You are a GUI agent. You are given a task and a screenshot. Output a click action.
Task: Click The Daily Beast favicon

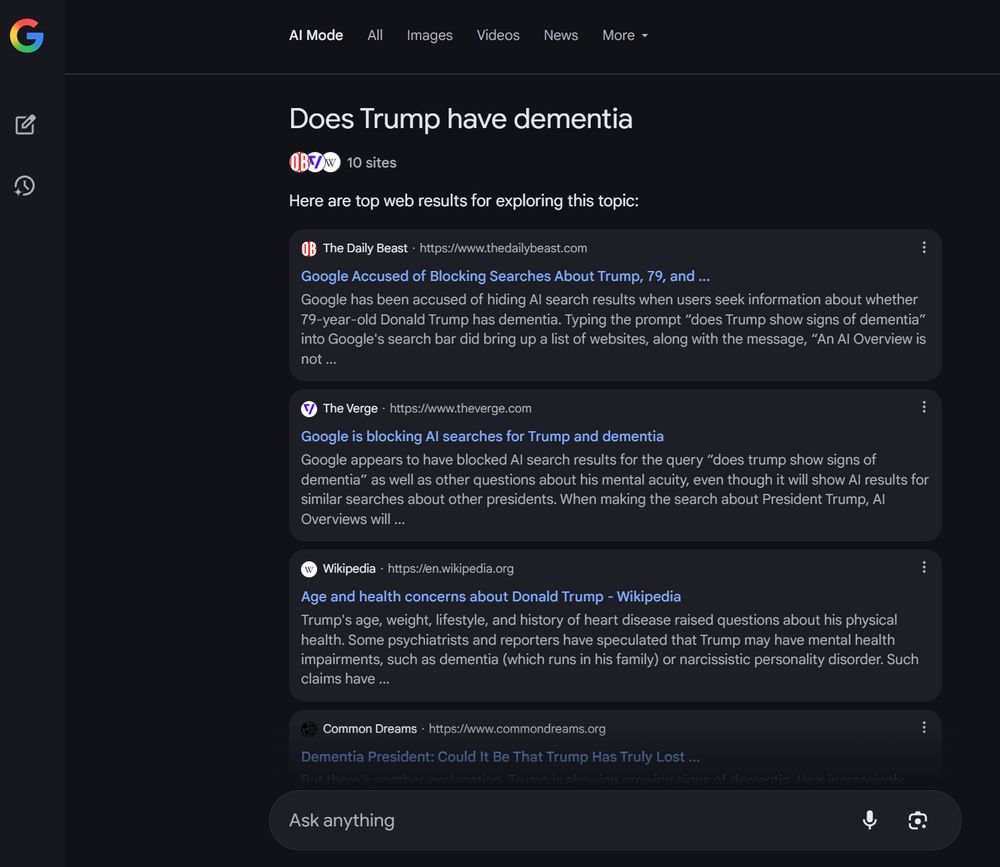tap(309, 248)
